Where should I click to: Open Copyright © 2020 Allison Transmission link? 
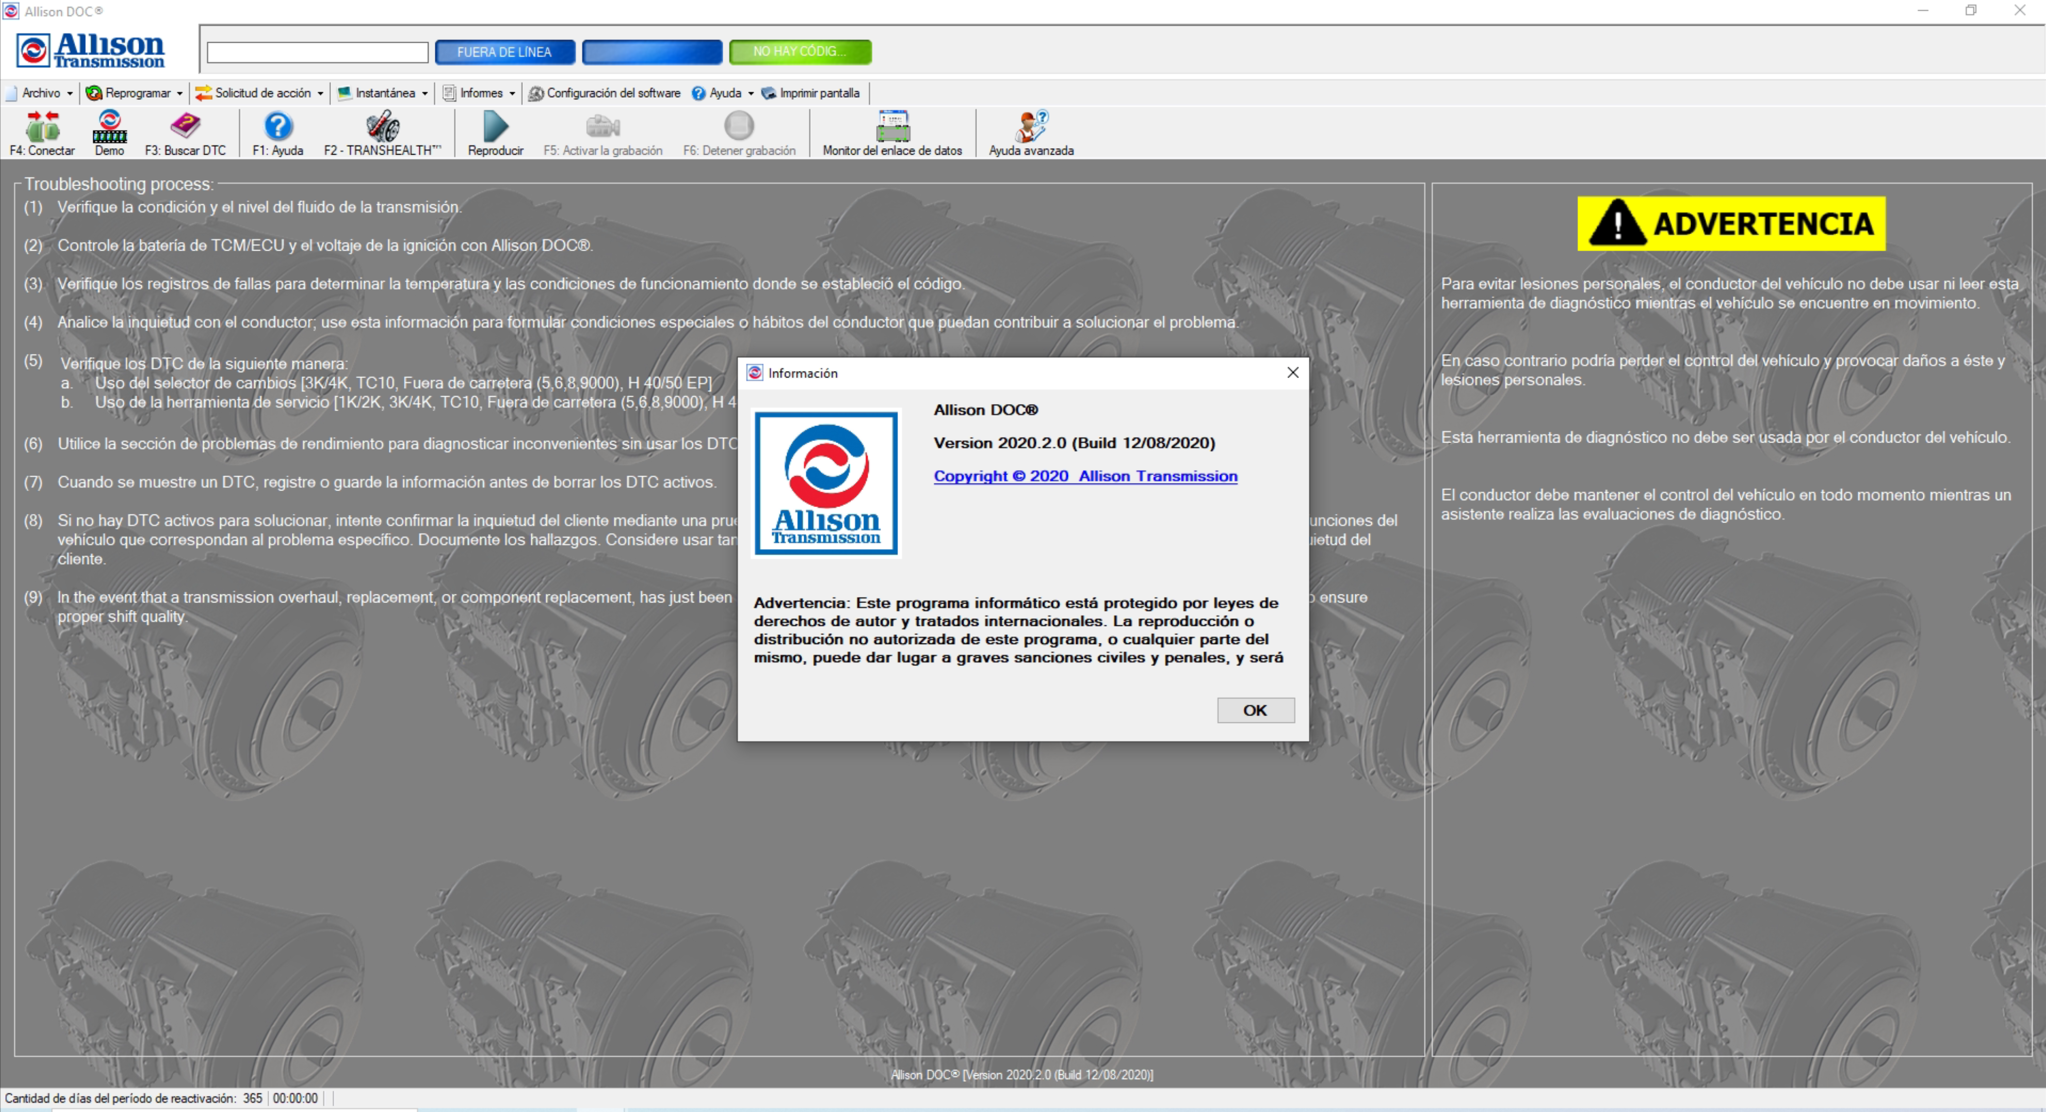(x=1085, y=476)
